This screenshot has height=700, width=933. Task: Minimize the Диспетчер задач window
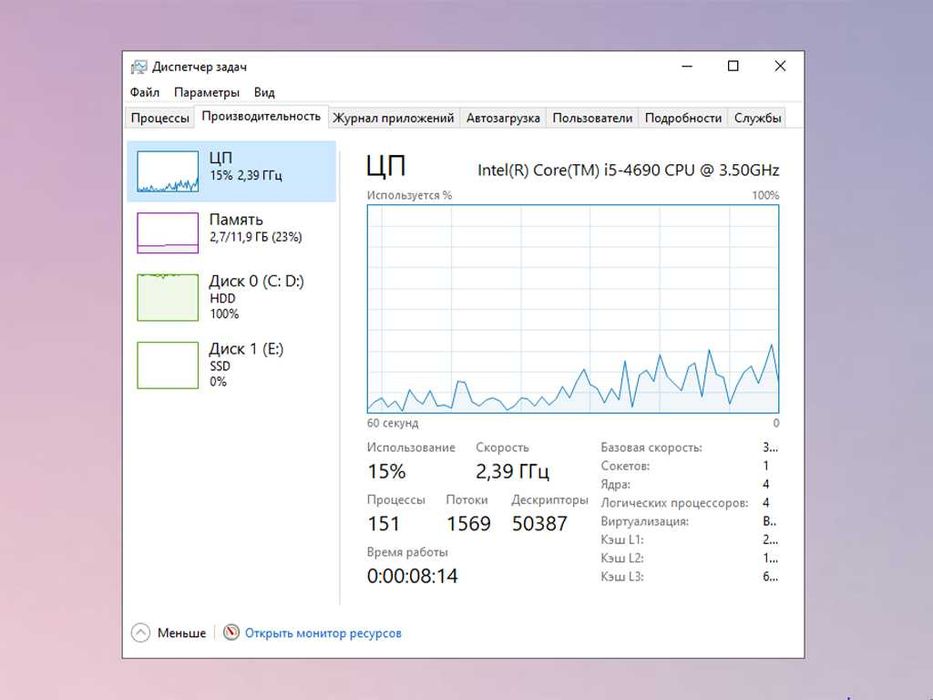687,66
